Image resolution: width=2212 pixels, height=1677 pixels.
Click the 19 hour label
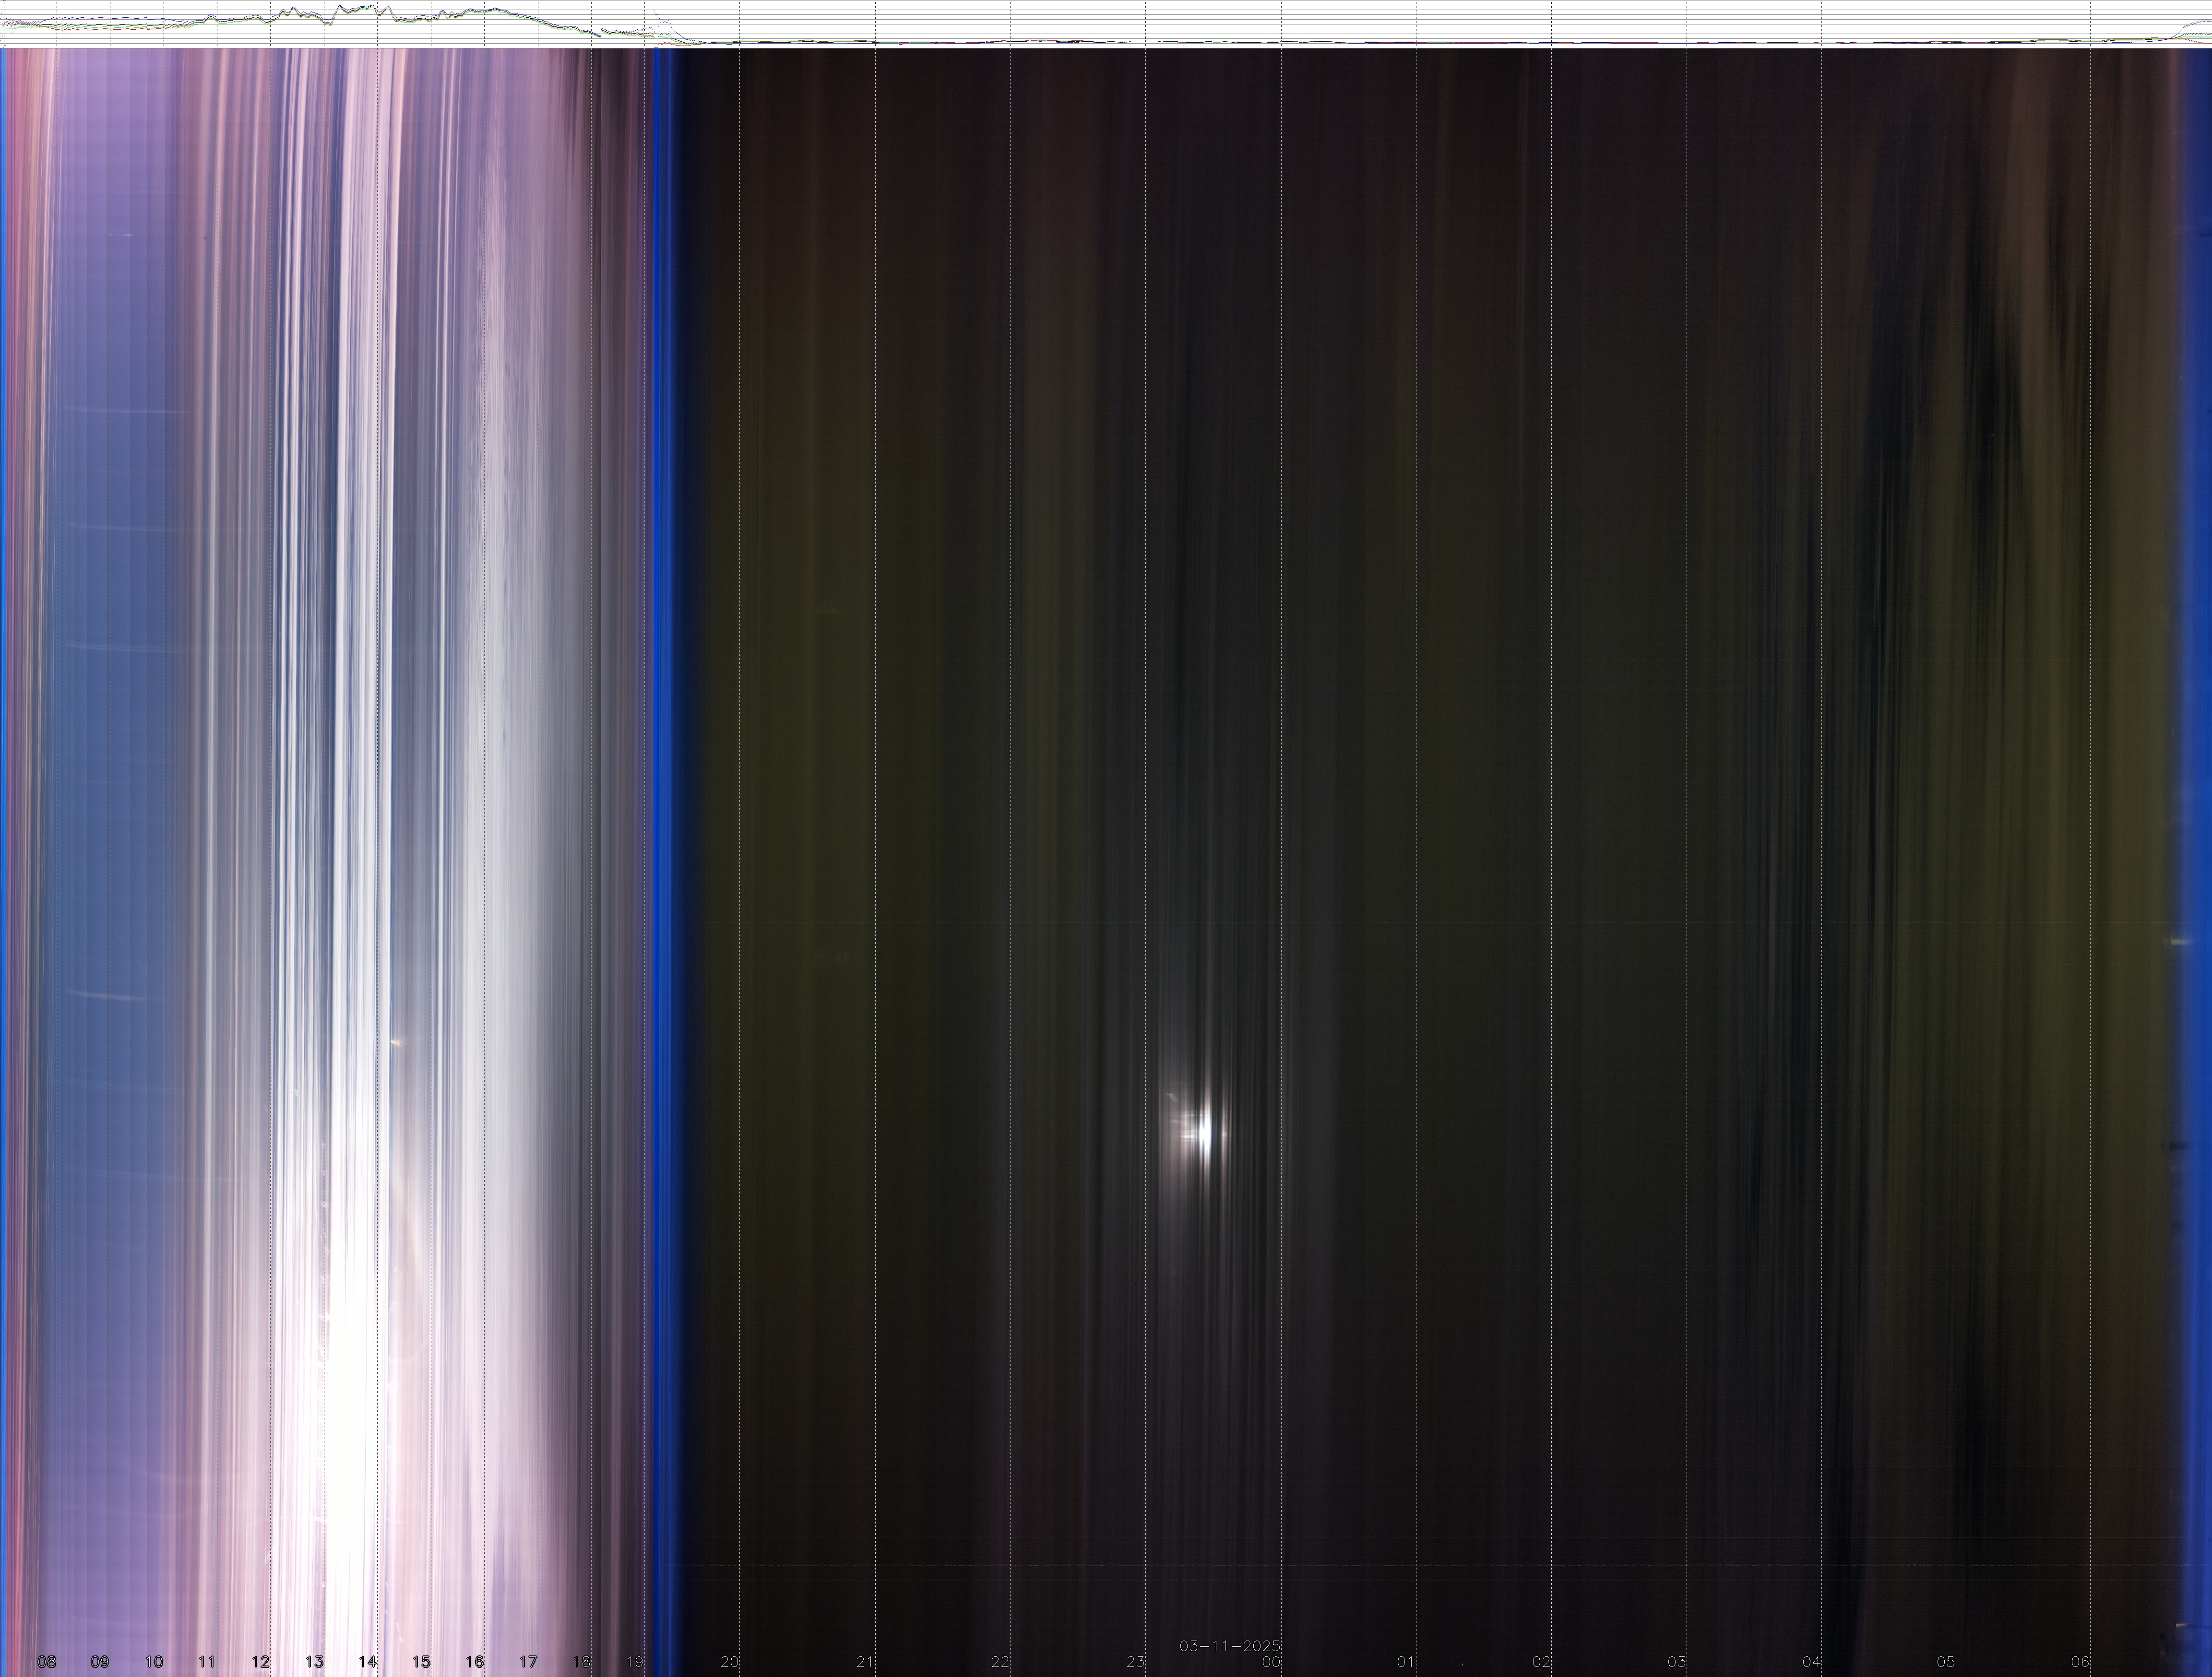coord(635,1662)
